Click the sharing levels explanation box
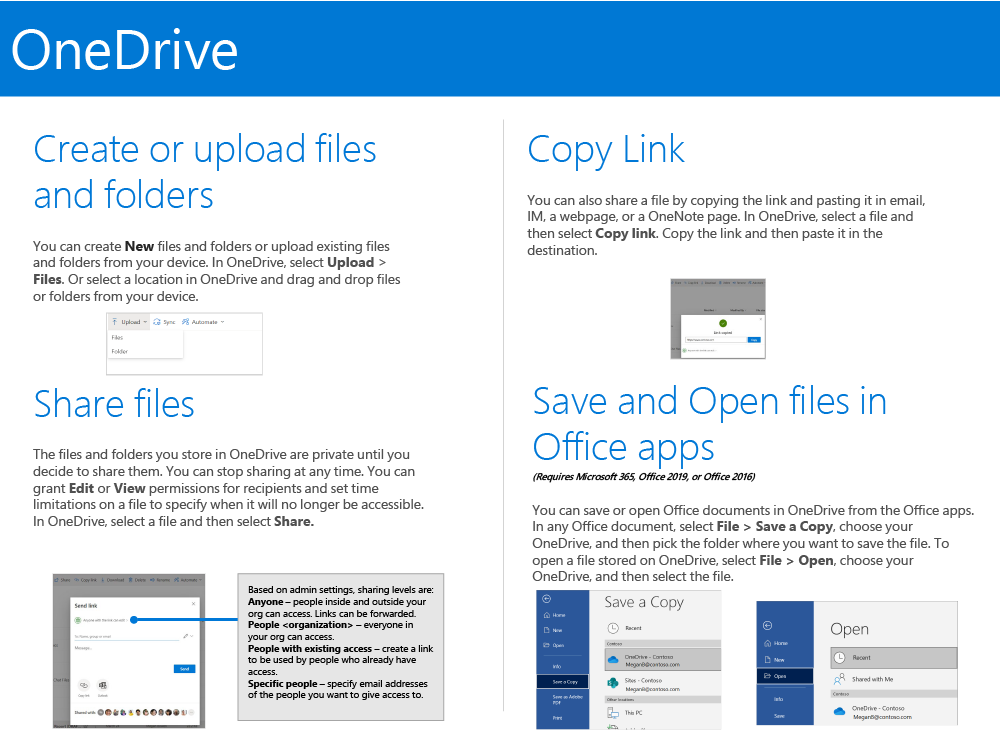Viewport: 1000px width, 750px height. pyautogui.click(x=341, y=647)
